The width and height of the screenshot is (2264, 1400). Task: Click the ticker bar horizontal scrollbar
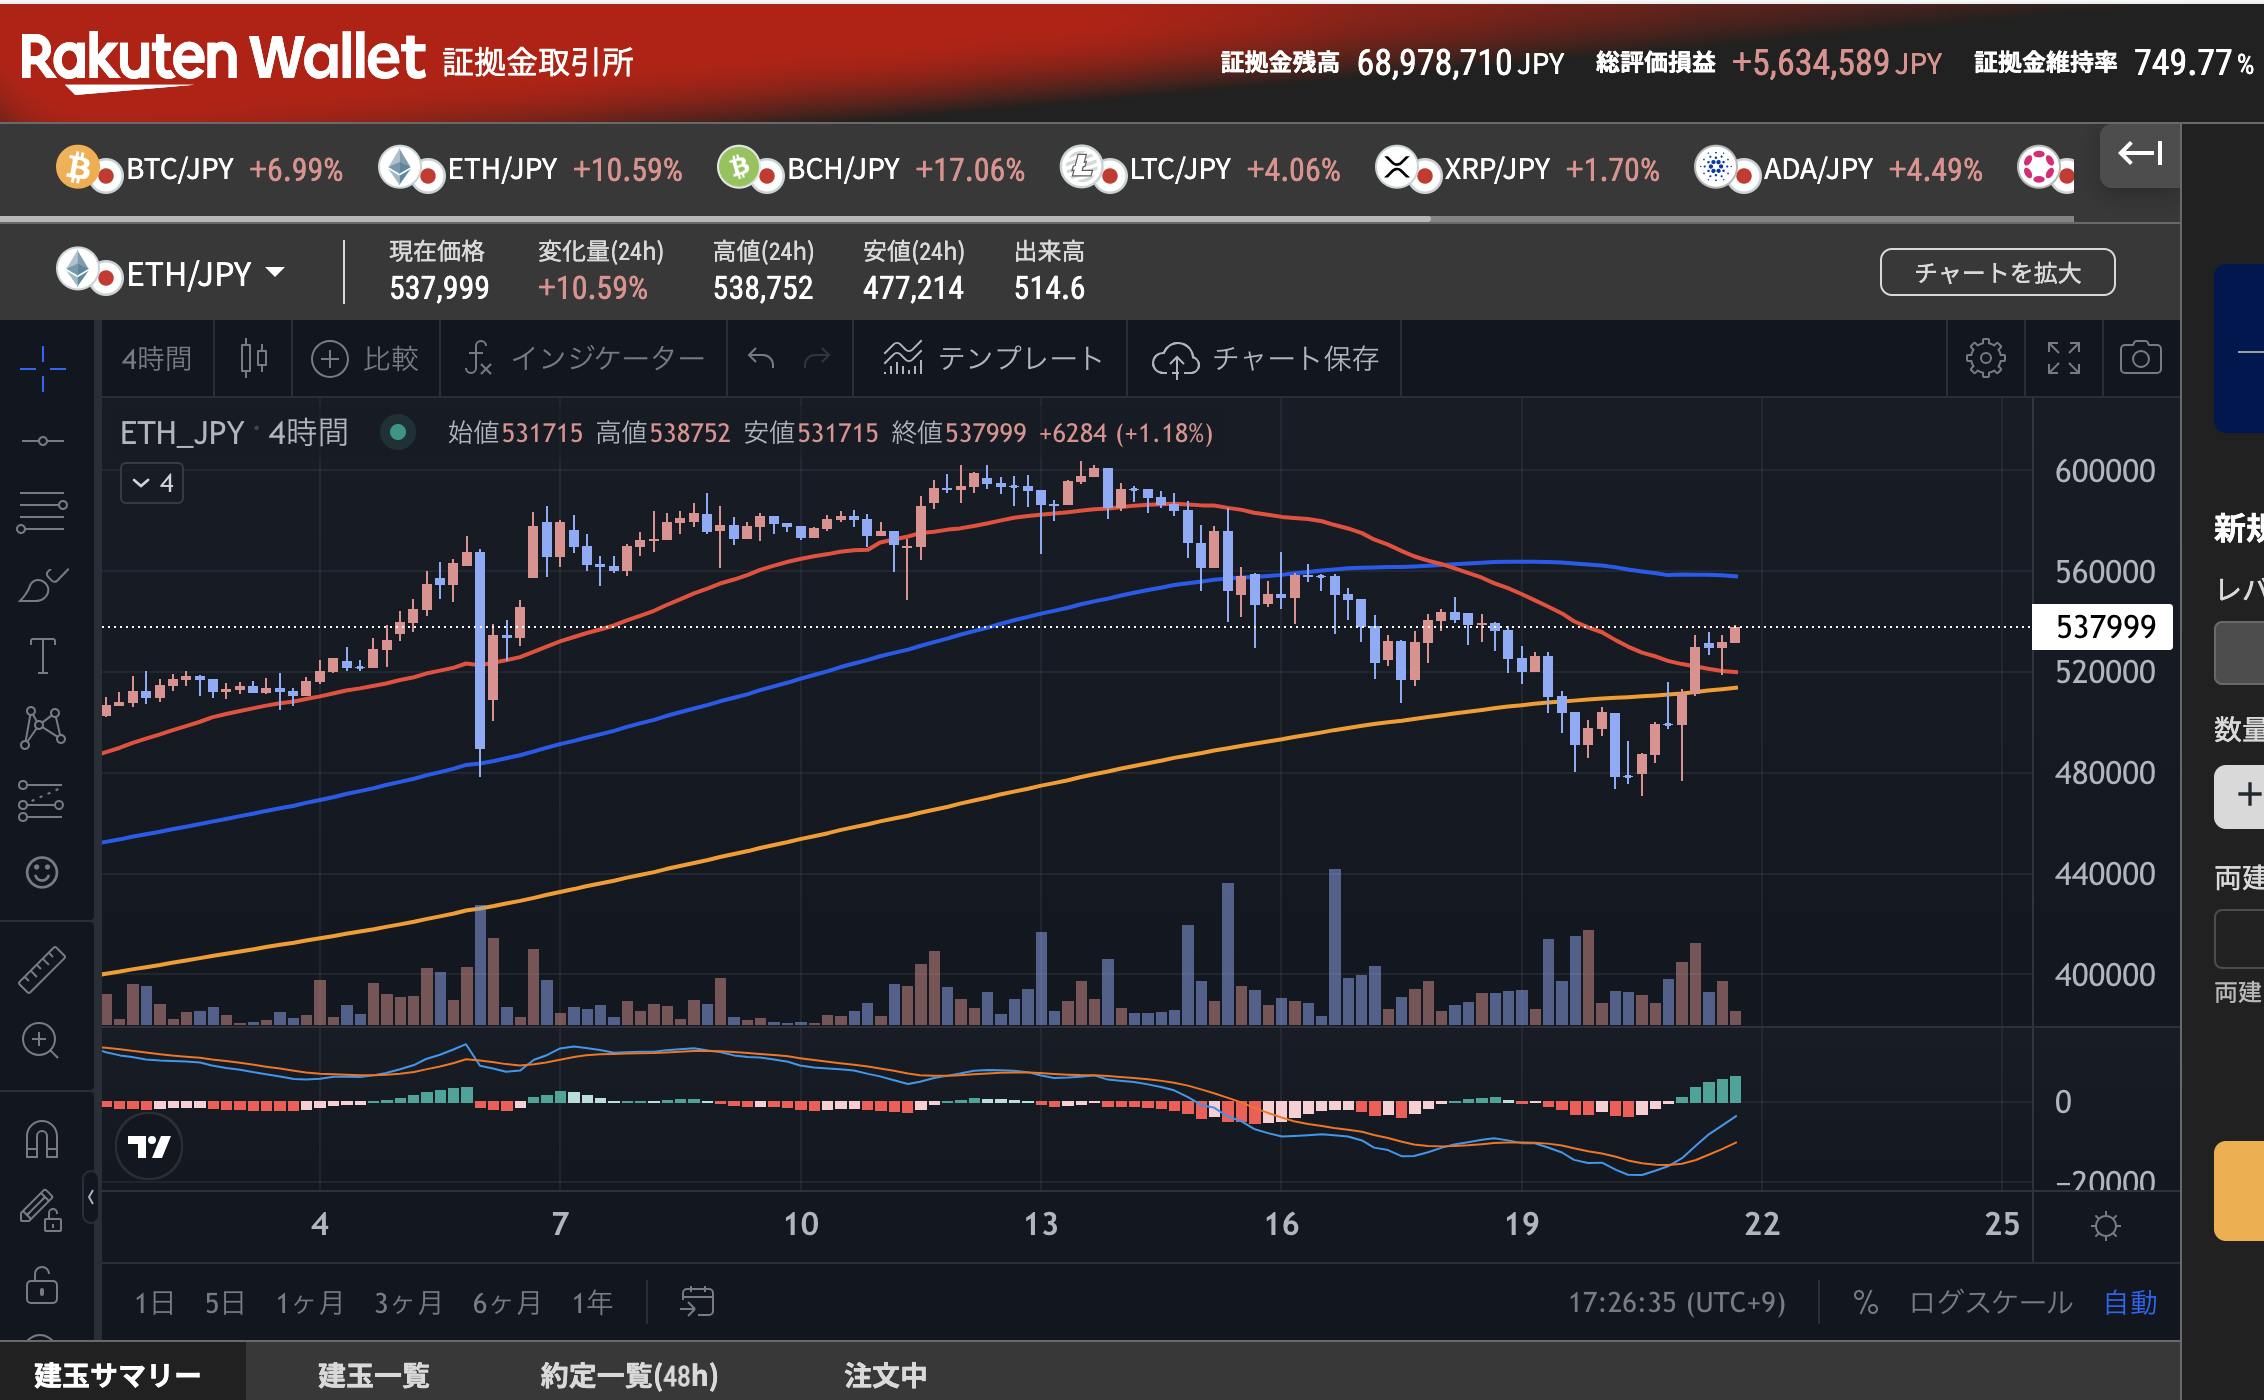pos(715,218)
